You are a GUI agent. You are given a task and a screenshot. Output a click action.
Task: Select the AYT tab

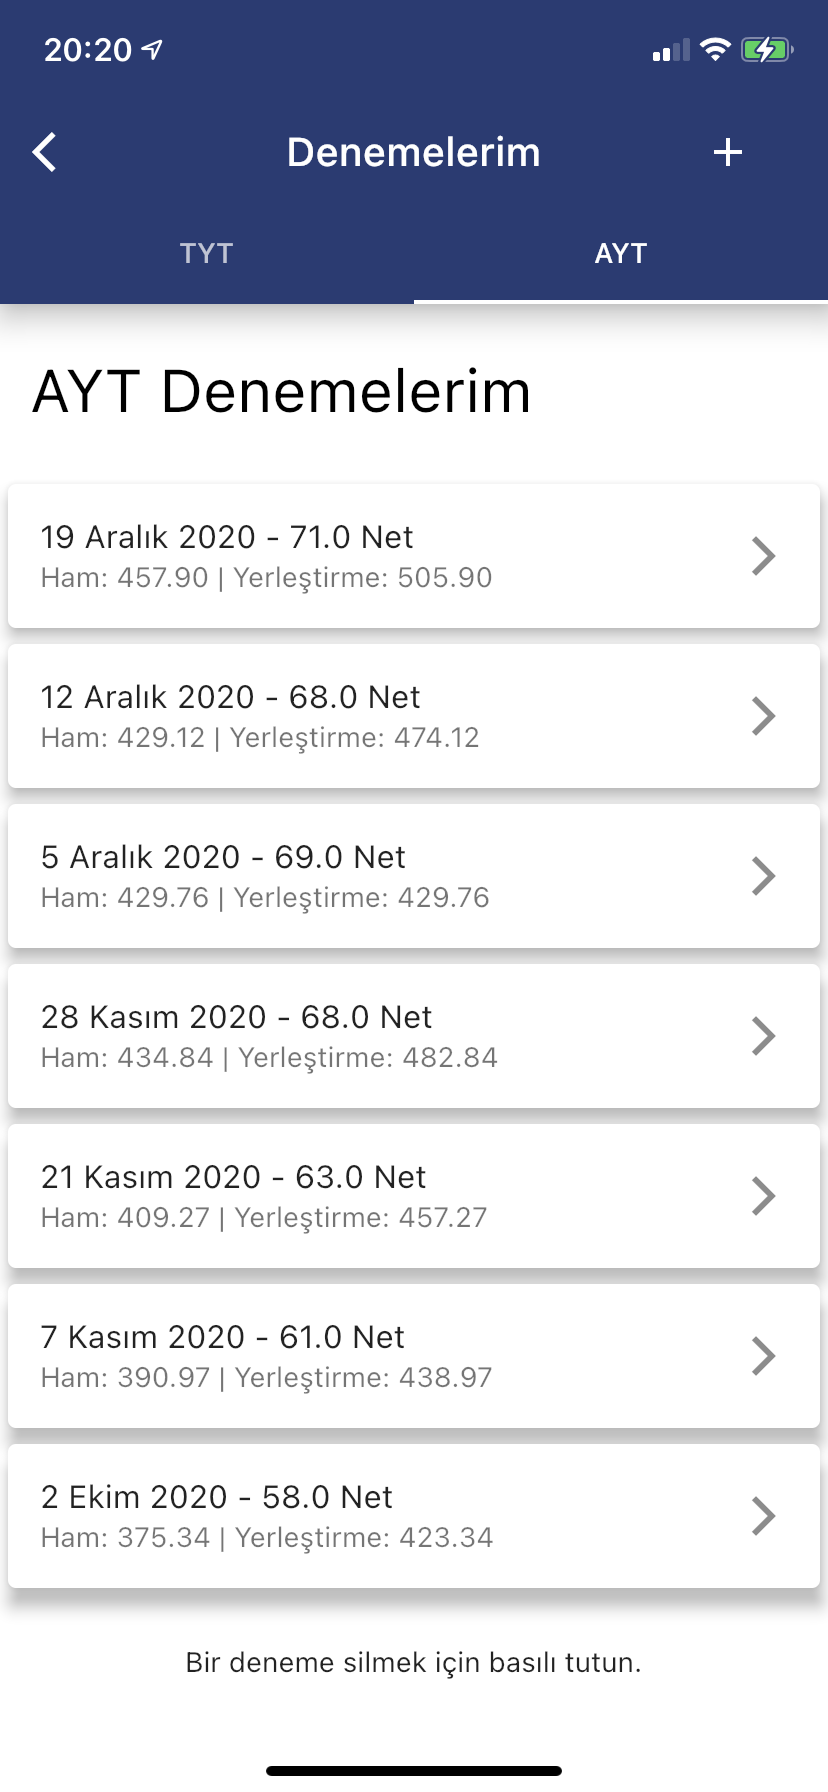click(621, 253)
